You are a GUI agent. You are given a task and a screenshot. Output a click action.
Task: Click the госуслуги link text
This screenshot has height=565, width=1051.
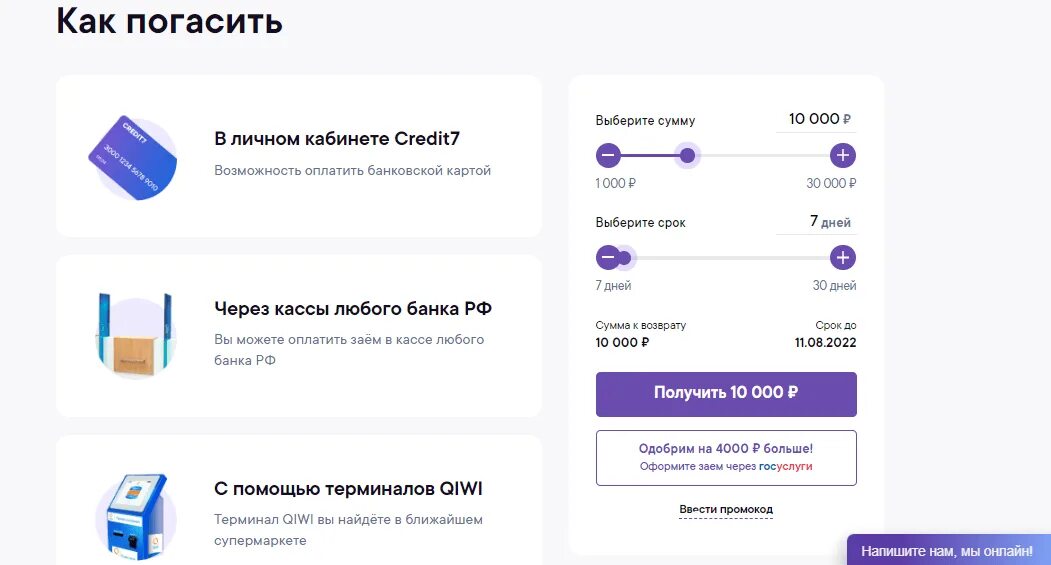(x=786, y=467)
